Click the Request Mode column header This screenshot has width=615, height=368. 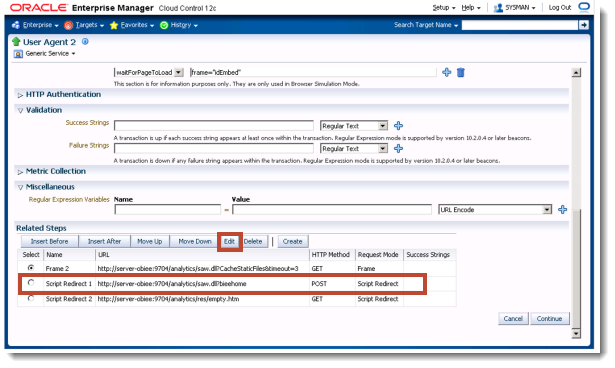click(378, 255)
